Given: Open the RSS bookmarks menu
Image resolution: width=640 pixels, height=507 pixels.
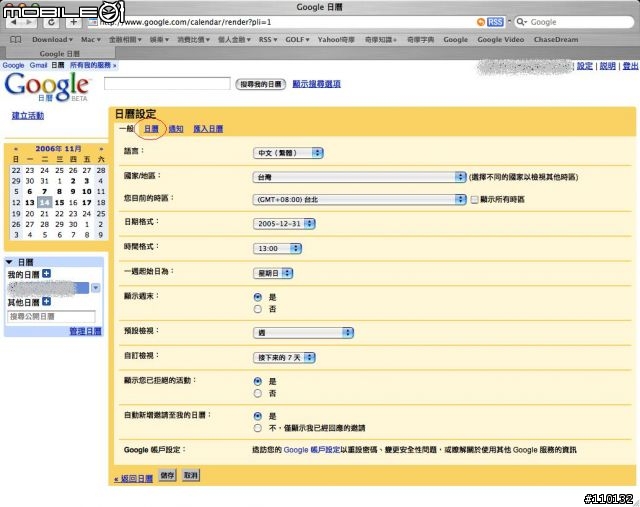Looking at the screenshot, I should (x=268, y=40).
